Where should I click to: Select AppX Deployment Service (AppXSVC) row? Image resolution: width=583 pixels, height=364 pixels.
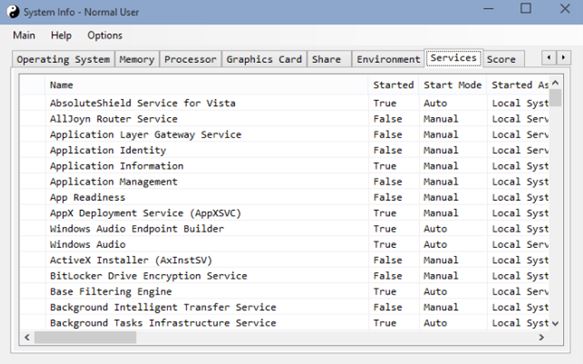[285, 213]
